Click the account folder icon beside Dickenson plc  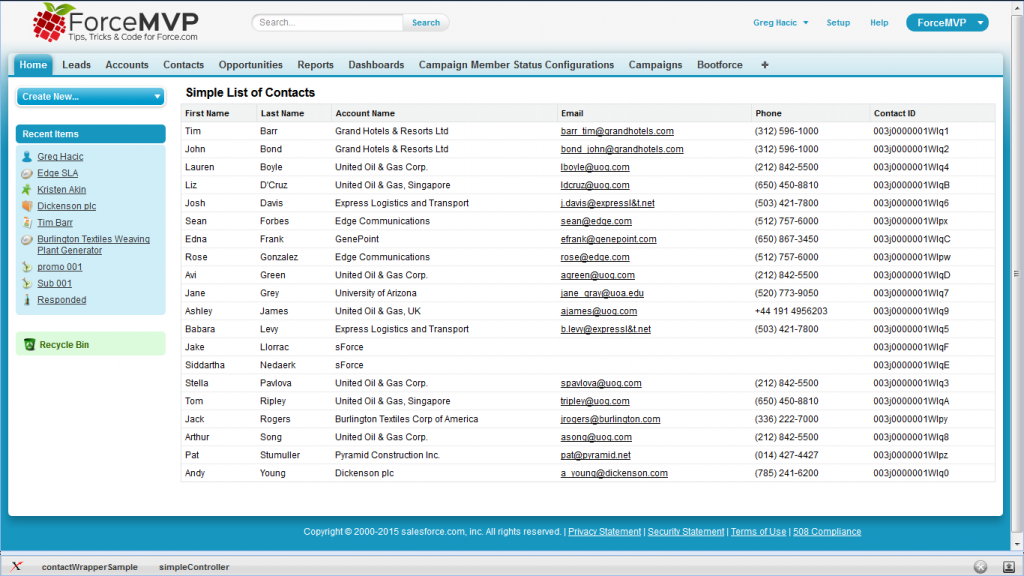click(27, 206)
